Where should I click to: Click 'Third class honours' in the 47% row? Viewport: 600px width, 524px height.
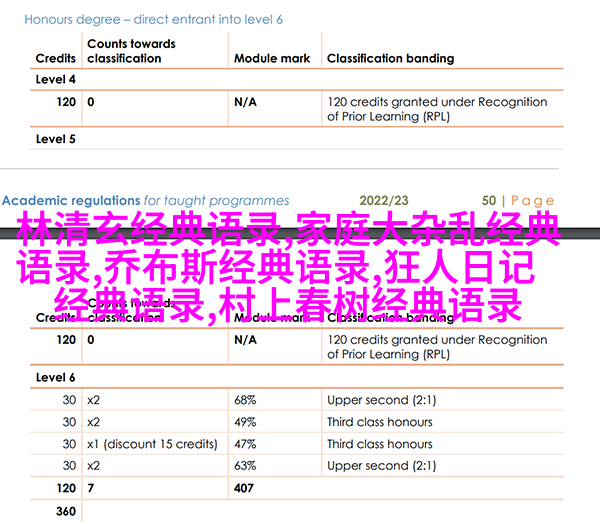point(380,444)
